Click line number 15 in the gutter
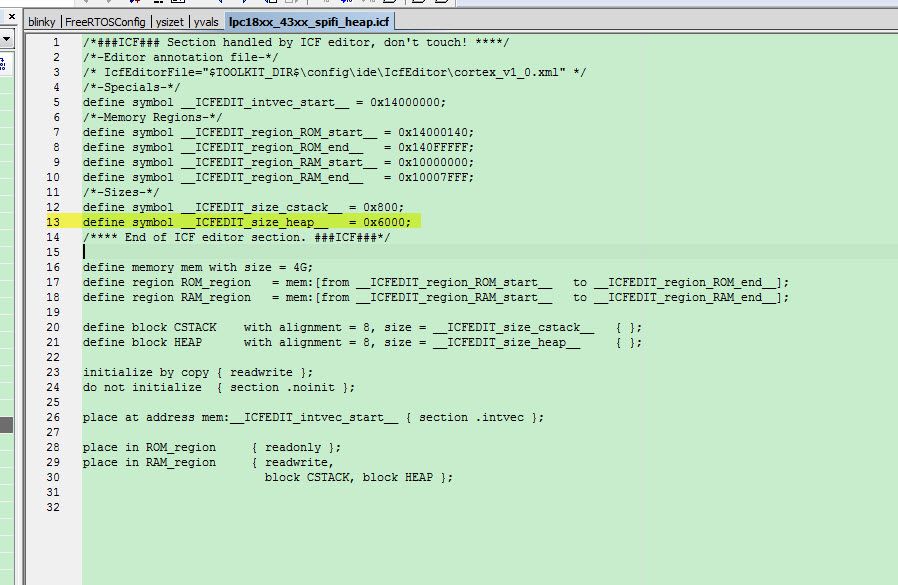This screenshot has width=898, height=585. [x=53, y=252]
